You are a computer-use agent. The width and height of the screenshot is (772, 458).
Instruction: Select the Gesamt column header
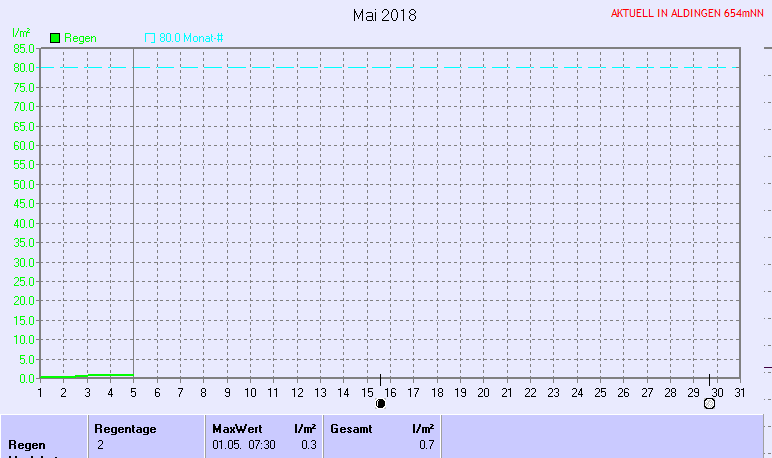coord(351,428)
